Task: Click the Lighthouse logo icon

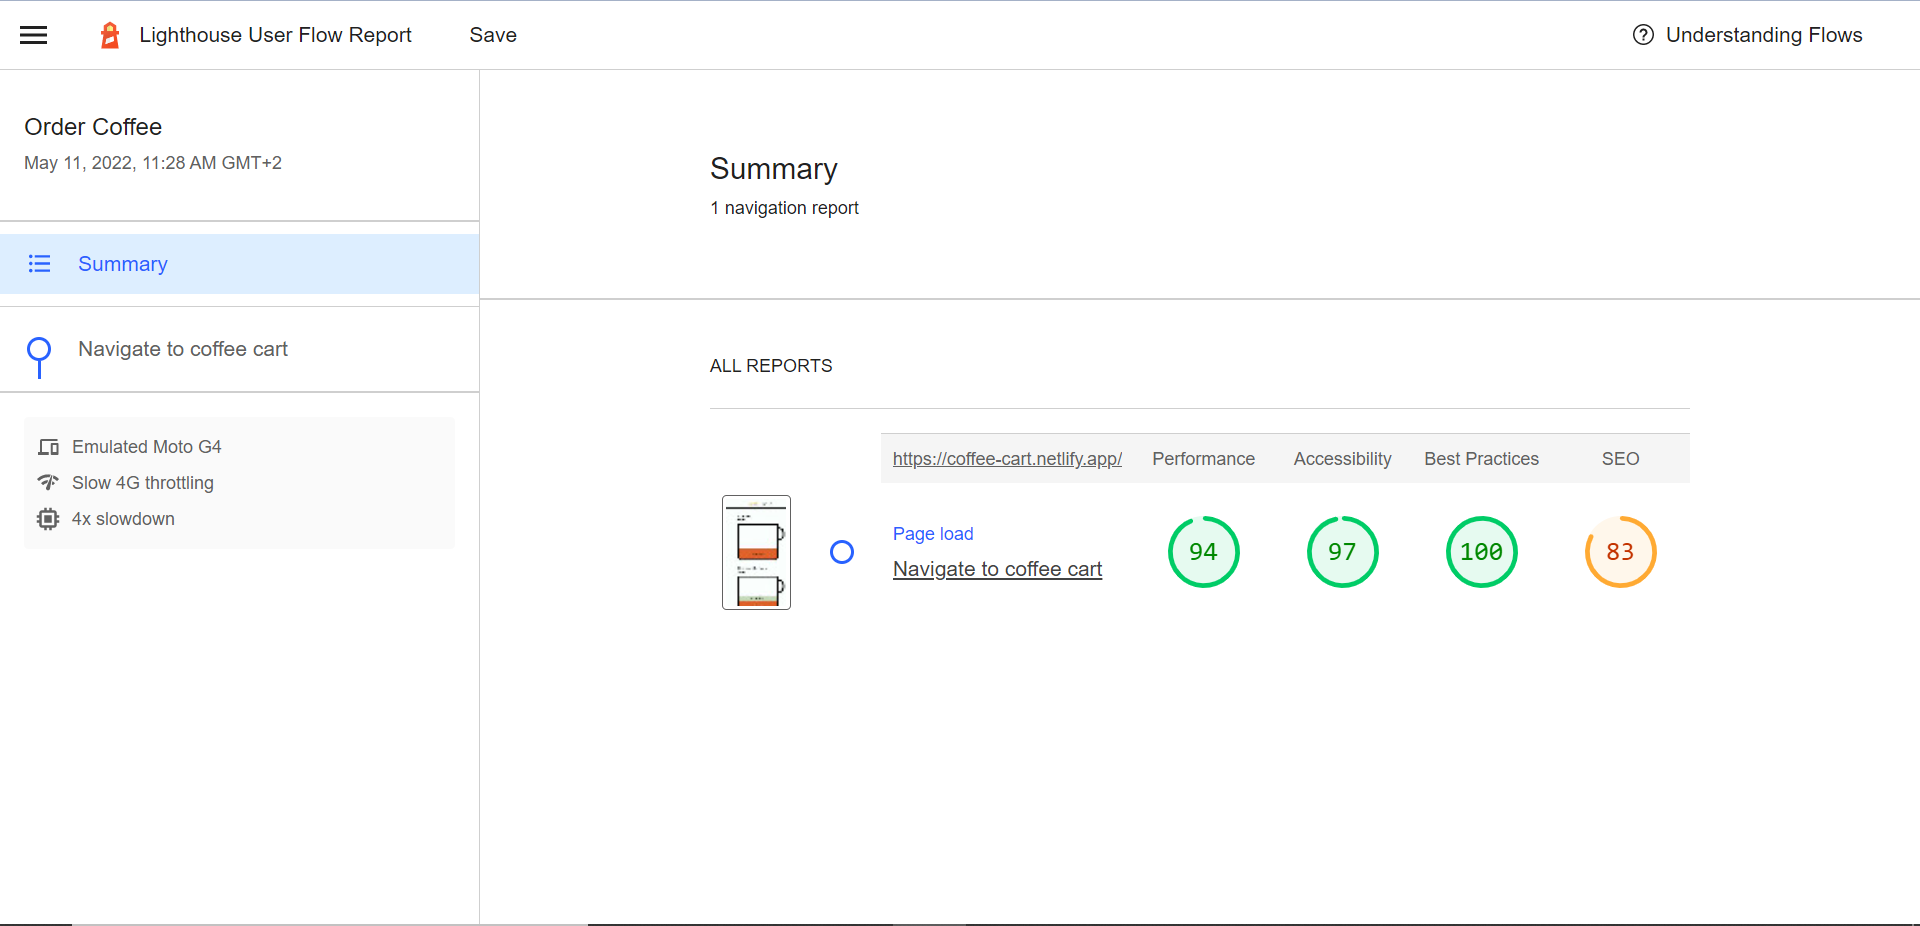Action: tap(110, 35)
